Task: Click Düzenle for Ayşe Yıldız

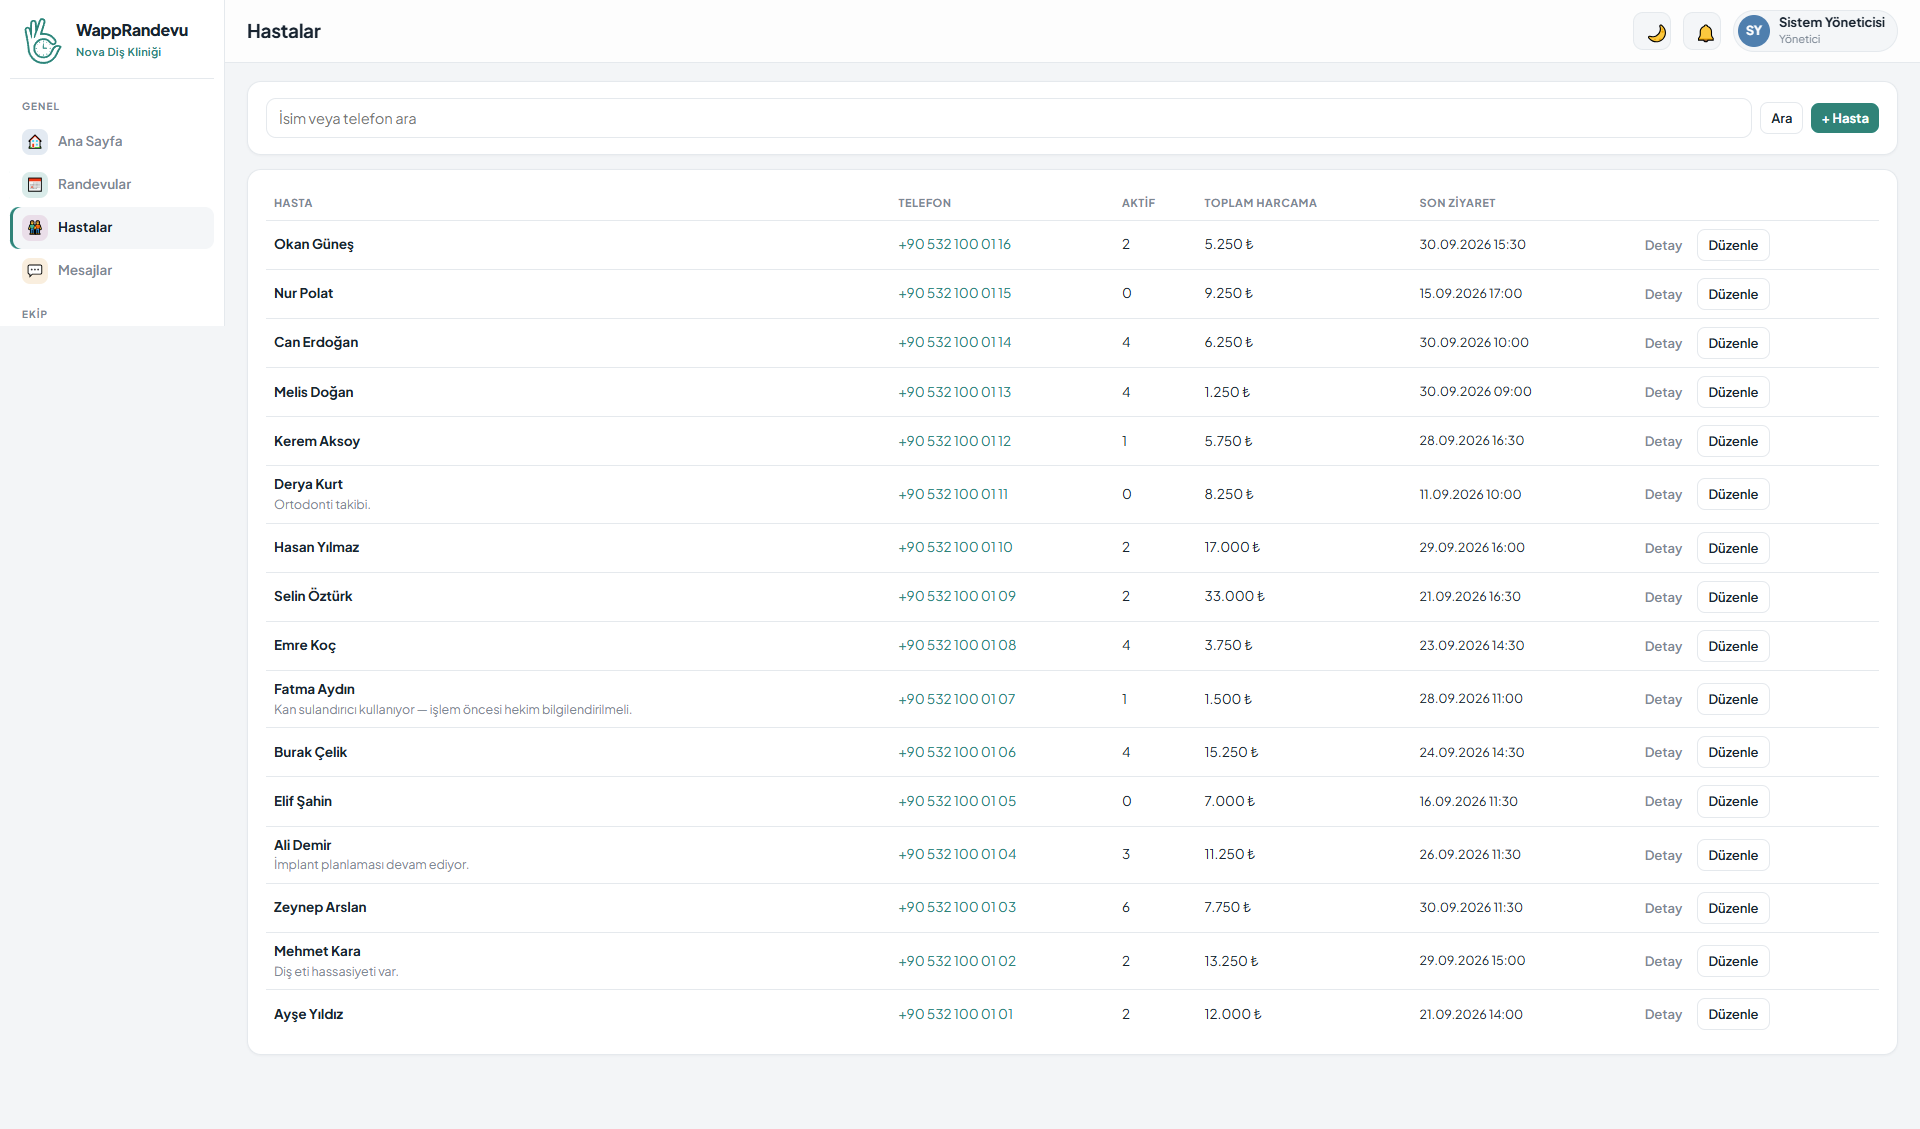Action: 1732,1014
